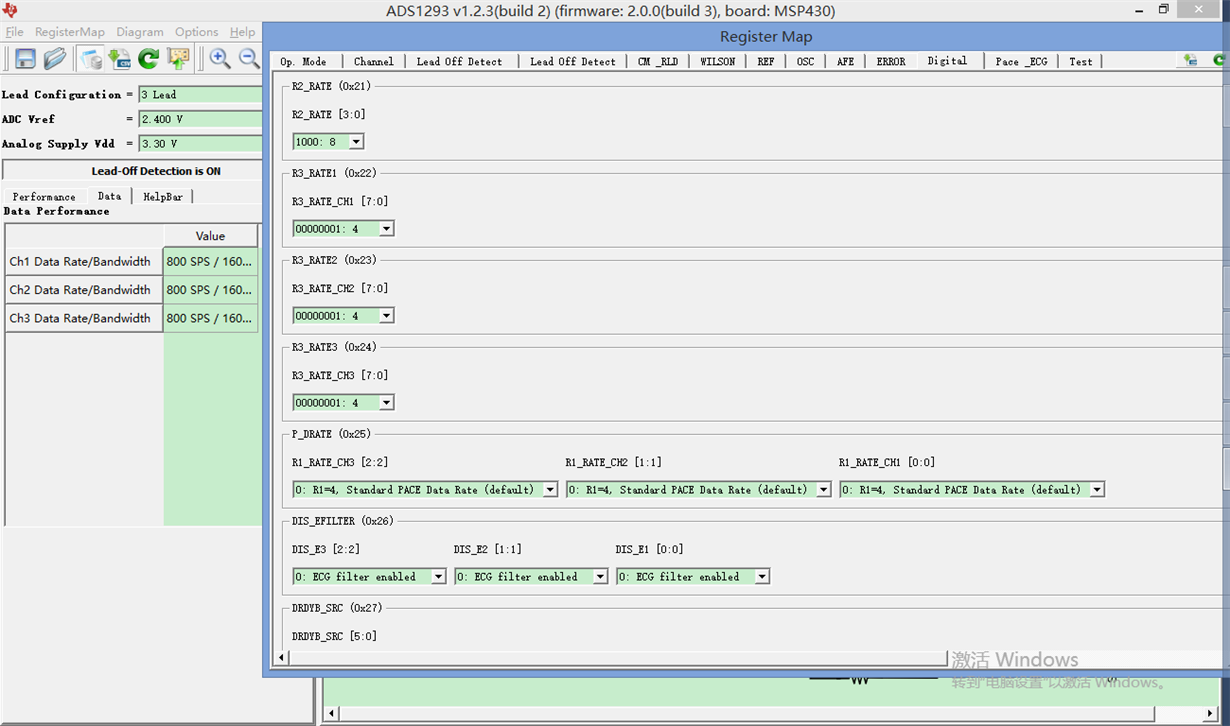
Task: Click the Lead Configuration field showing 3 Lead
Action: 200,94
